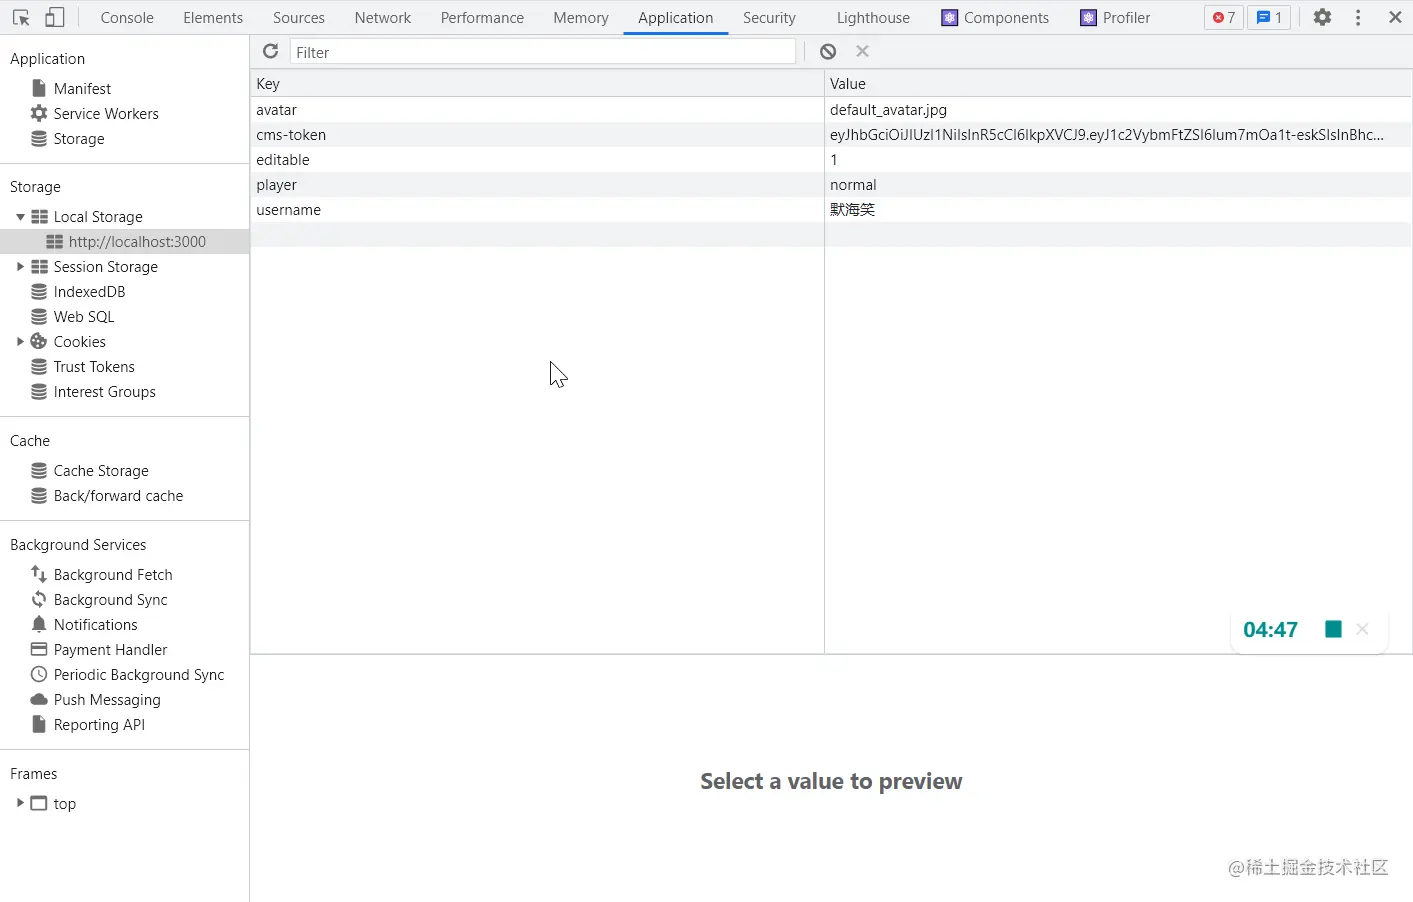Click the normal value cell

point(1118,185)
